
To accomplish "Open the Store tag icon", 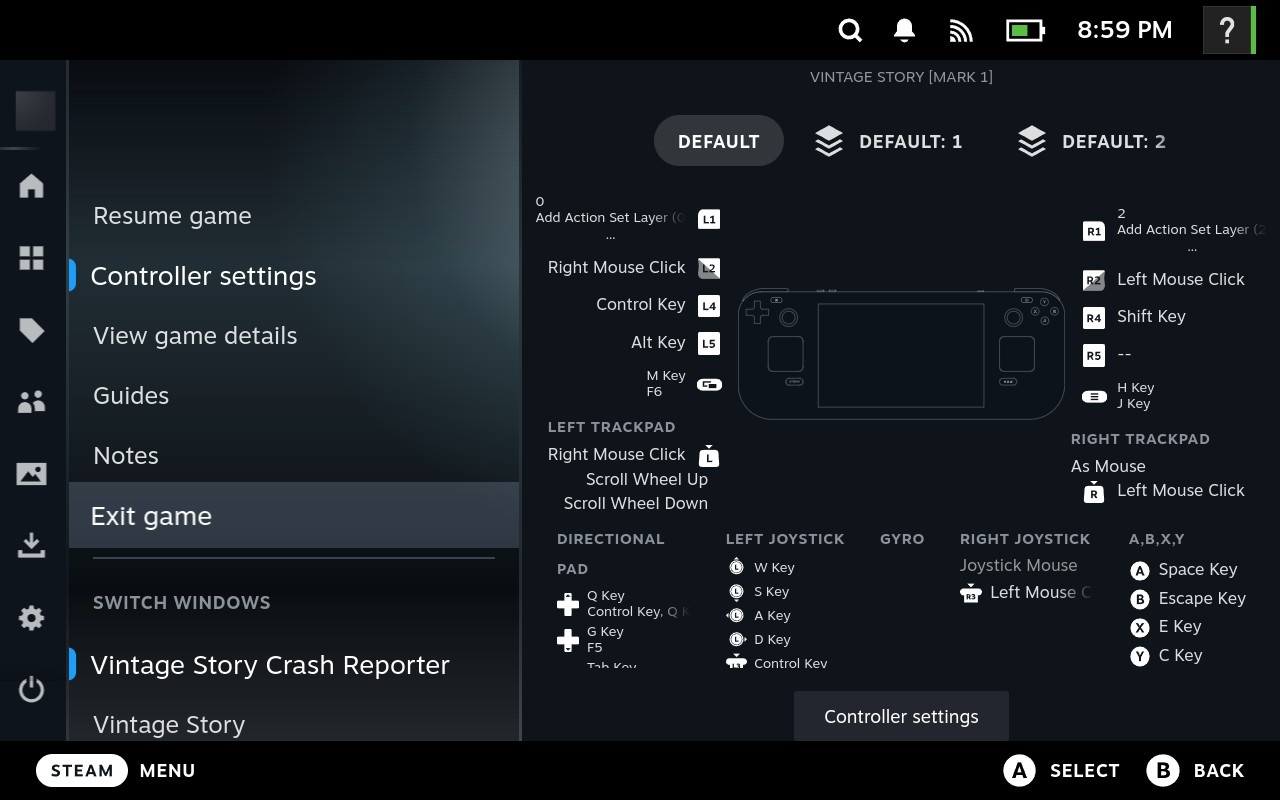I will click(32, 330).
